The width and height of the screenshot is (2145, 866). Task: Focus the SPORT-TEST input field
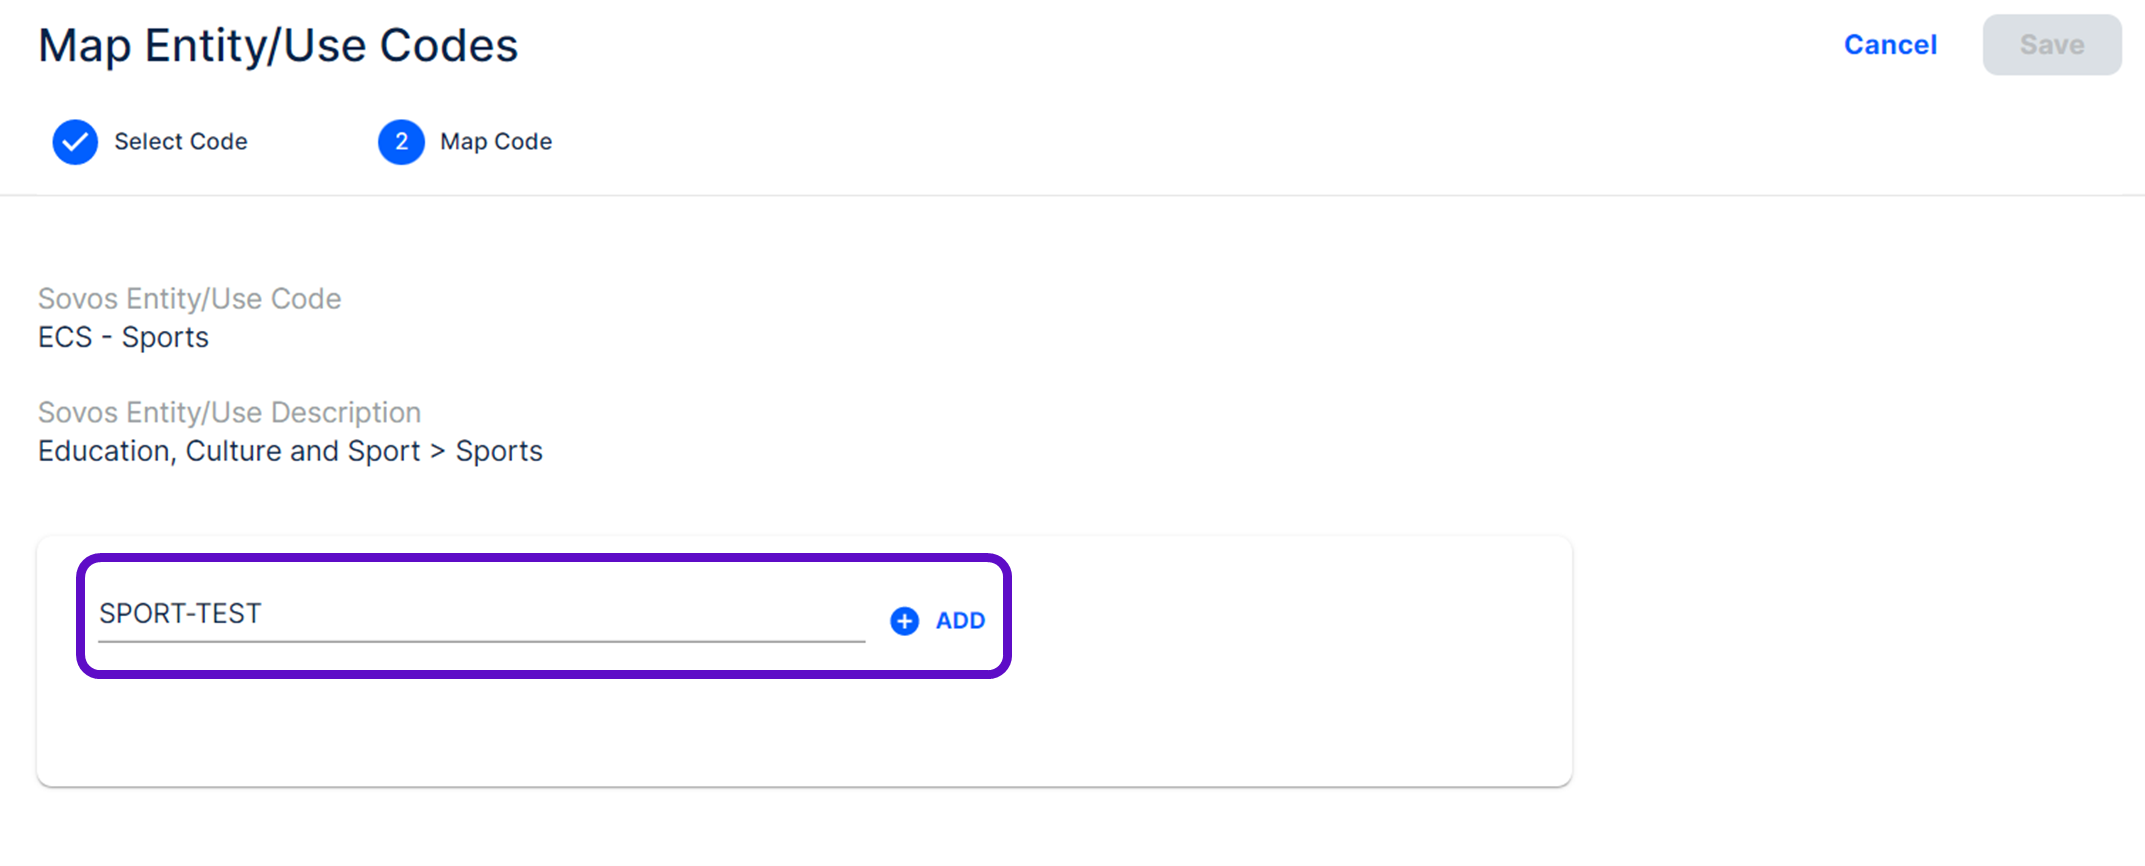tap(480, 613)
